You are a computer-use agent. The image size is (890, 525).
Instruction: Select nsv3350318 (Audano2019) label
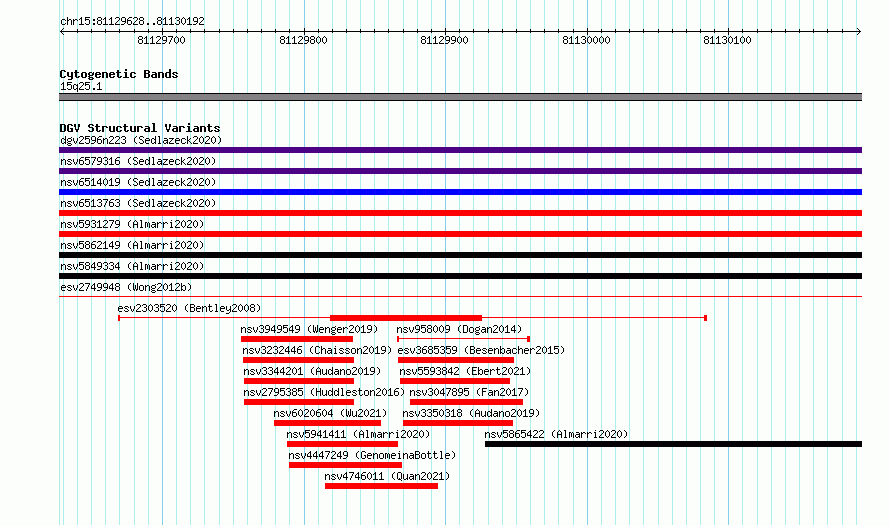471,413
